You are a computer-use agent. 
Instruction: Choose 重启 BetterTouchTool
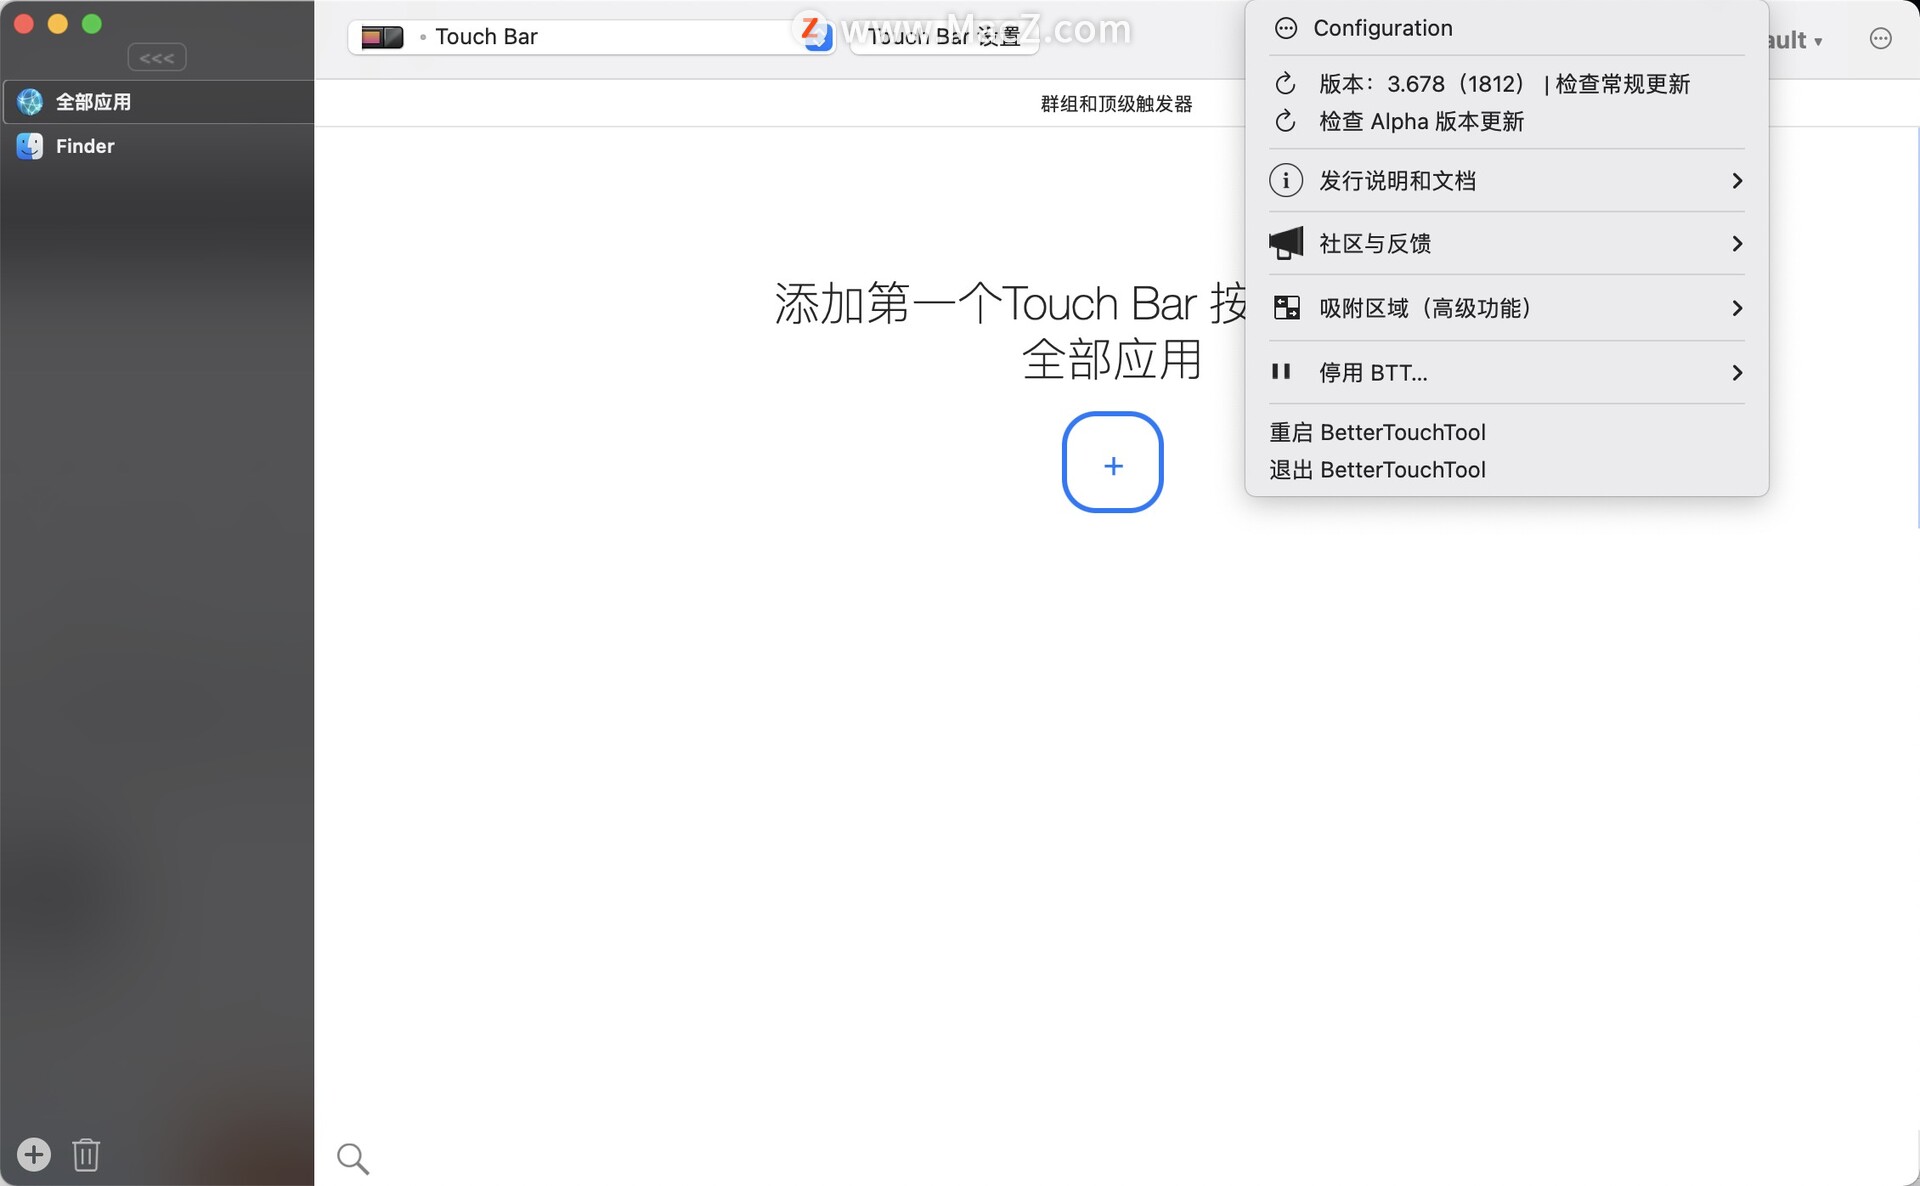1377,432
